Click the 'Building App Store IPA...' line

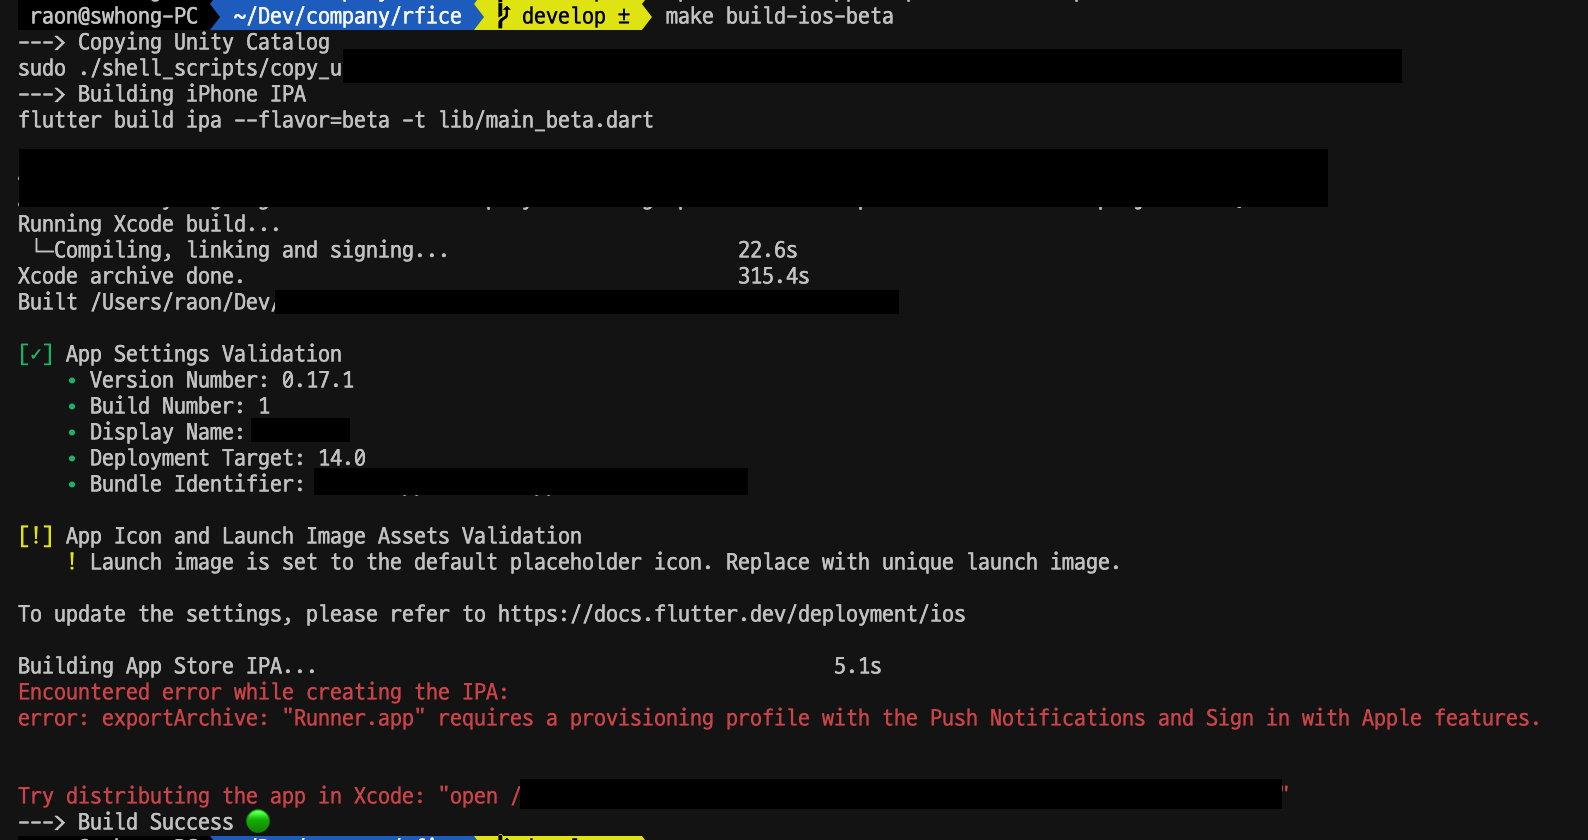pyautogui.click(x=168, y=666)
